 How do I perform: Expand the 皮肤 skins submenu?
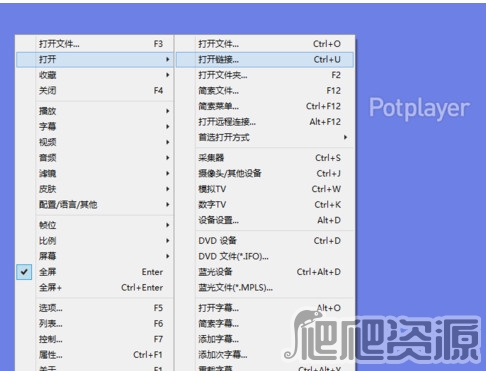(x=95, y=189)
